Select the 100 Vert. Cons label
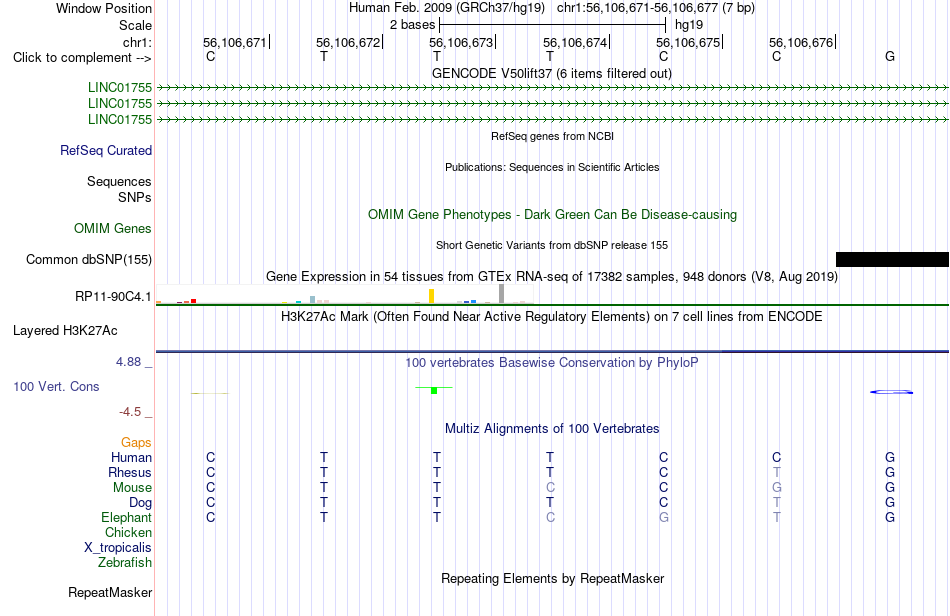 56,386
